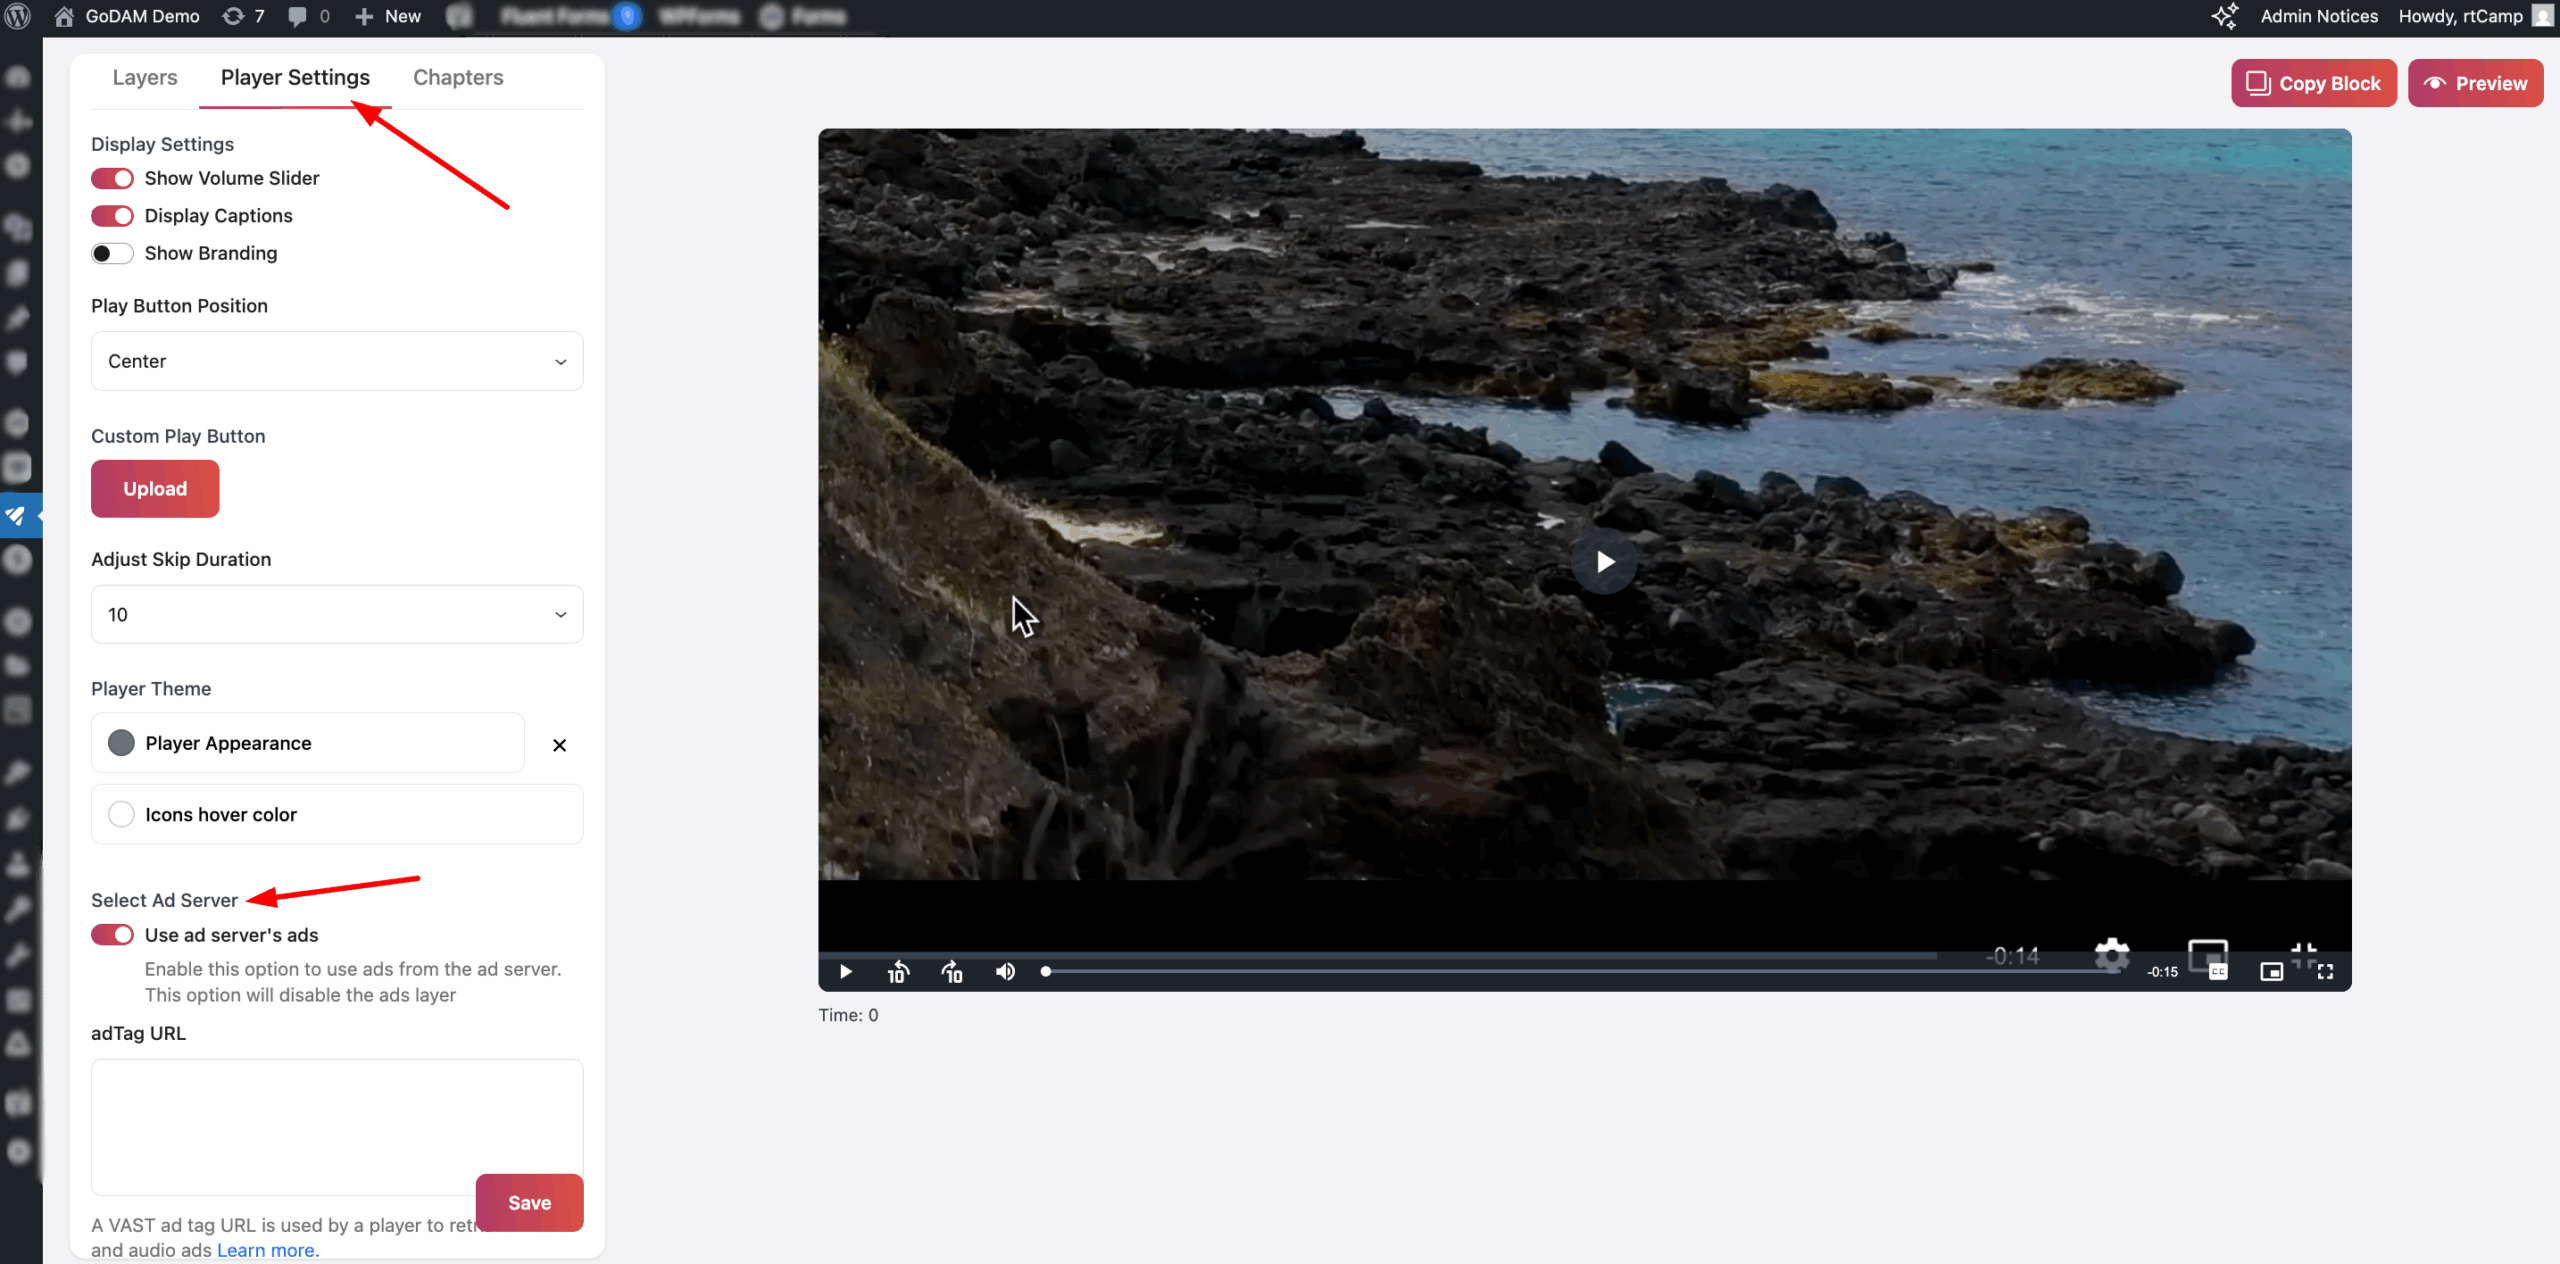Screen dimensions: 2560x1264
Task: Open the settings gear in the video controls
Action: tap(2112, 957)
